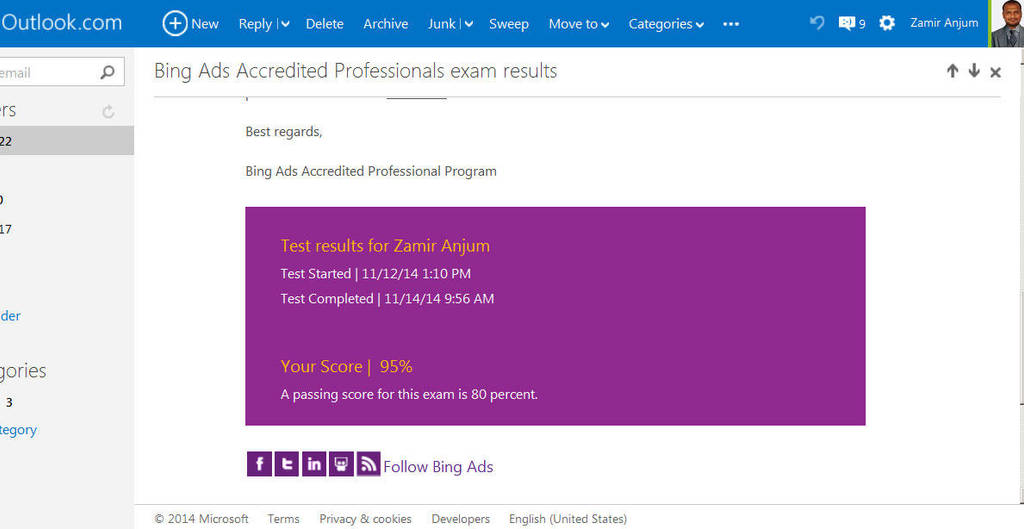This screenshot has height=529, width=1024.
Task: Expand the Junk dropdown arrow
Action: [x=468, y=24]
